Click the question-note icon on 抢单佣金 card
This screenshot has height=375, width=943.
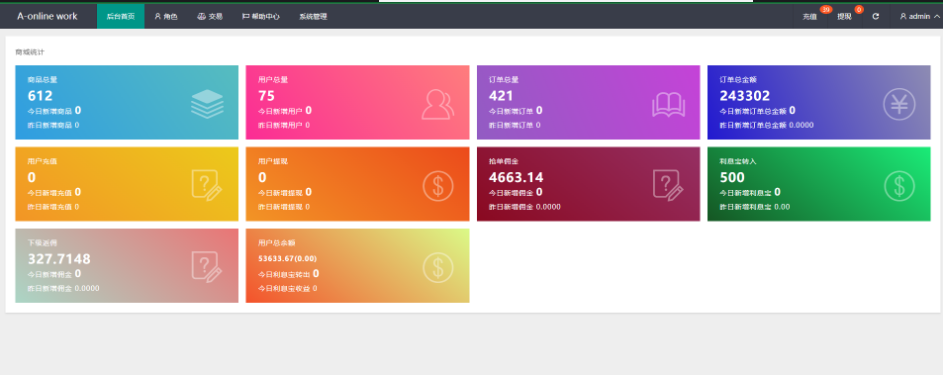[x=668, y=185]
